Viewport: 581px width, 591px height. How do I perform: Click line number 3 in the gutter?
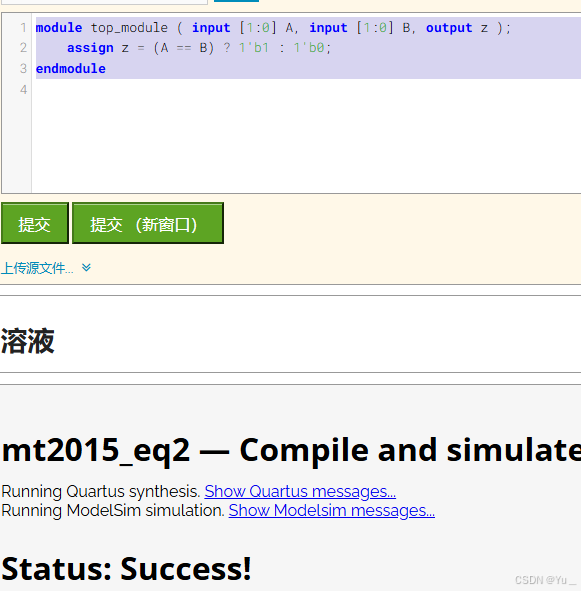coord(23,69)
